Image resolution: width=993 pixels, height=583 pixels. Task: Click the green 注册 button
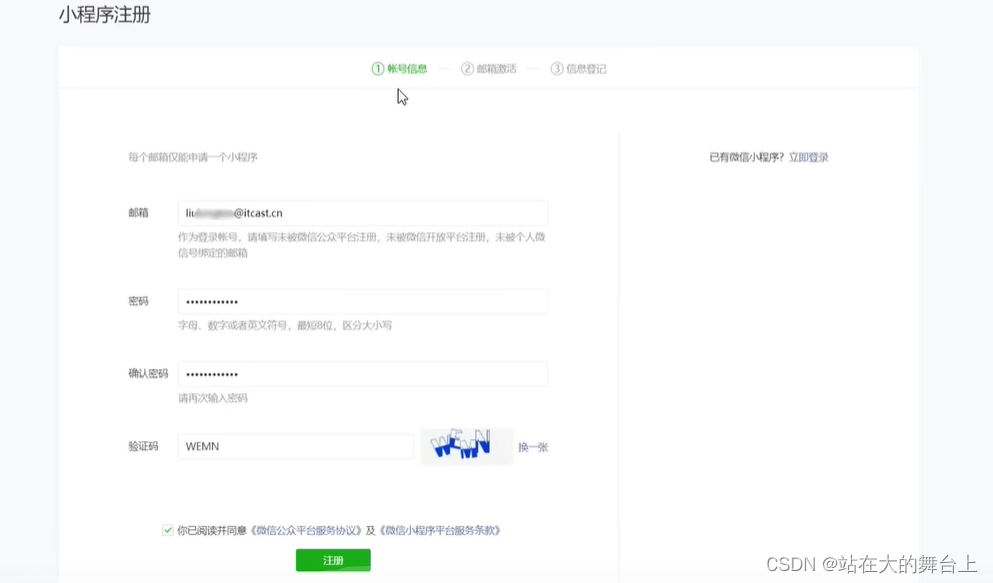[333, 560]
